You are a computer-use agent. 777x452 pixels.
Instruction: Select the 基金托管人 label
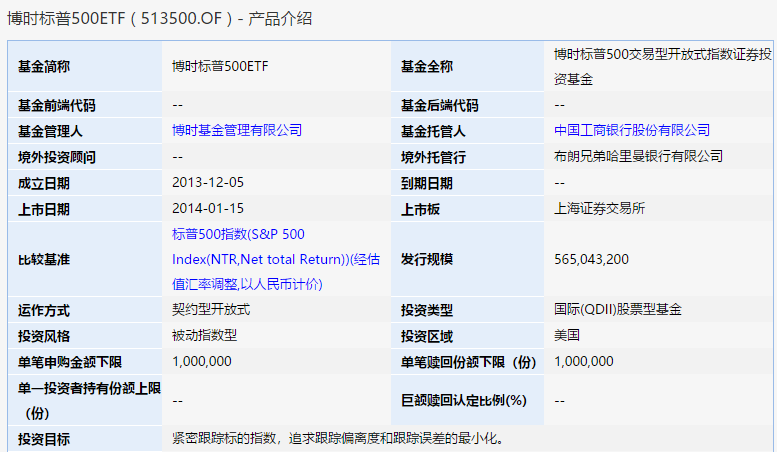(x=433, y=131)
